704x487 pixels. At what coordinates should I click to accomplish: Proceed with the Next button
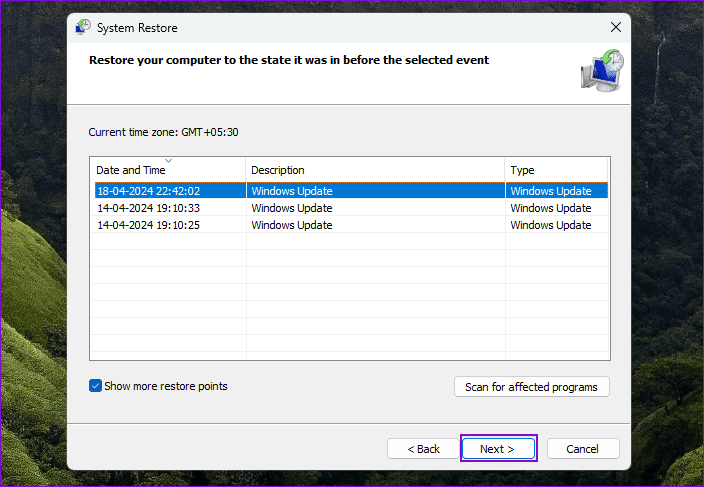pos(498,449)
